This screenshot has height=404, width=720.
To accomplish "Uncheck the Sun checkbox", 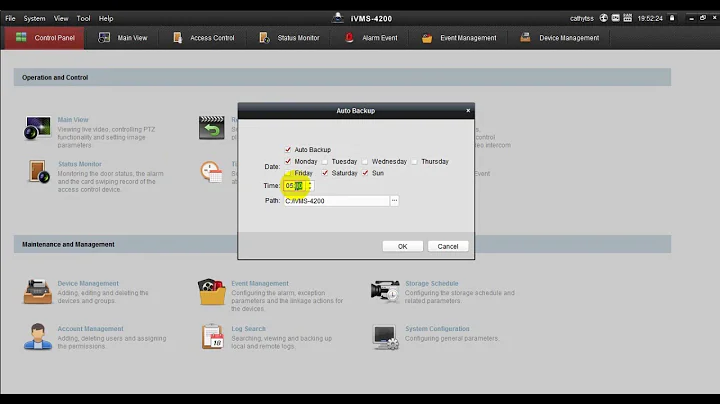I will [x=365, y=173].
